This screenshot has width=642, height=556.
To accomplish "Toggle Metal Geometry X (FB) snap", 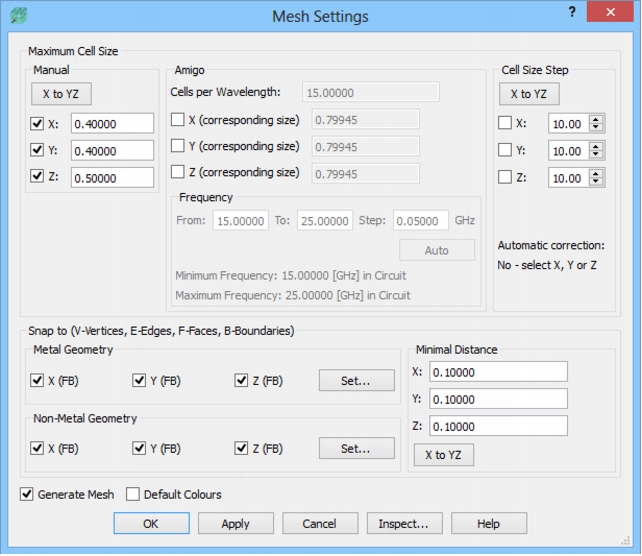I will pyautogui.click(x=37, y=380).
